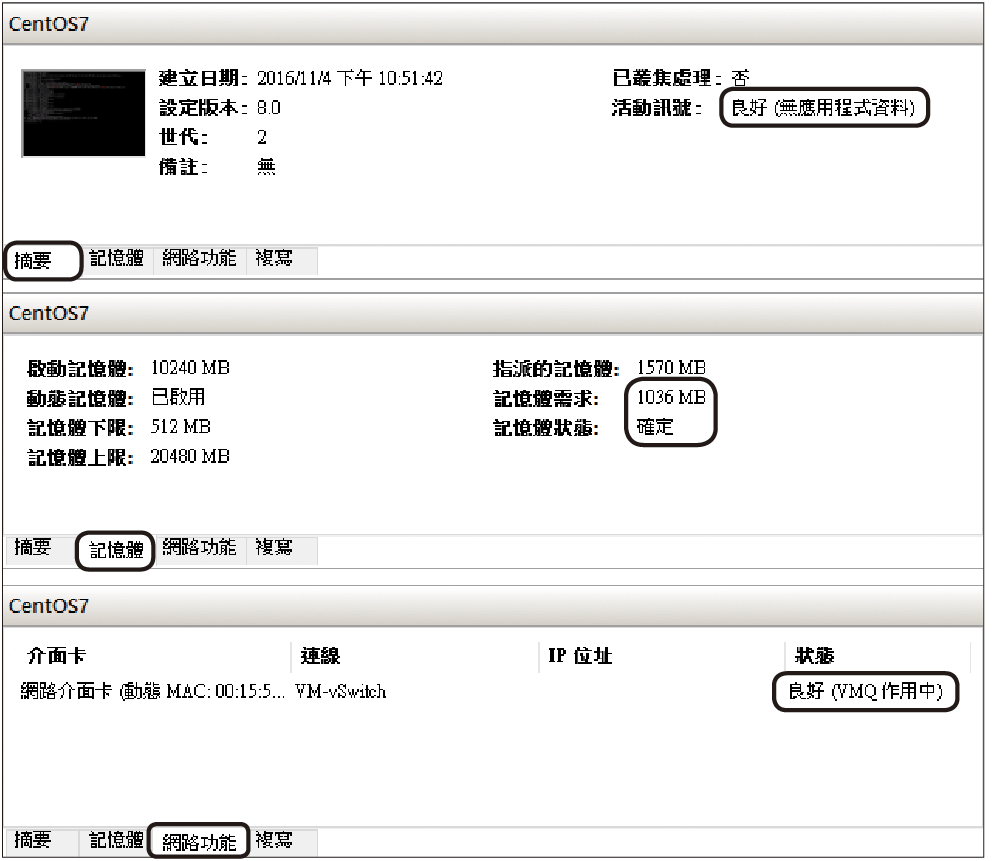This screenshot has height=861, width=994.
Task: Sort by the 狀態 column header
Action: 815,656
